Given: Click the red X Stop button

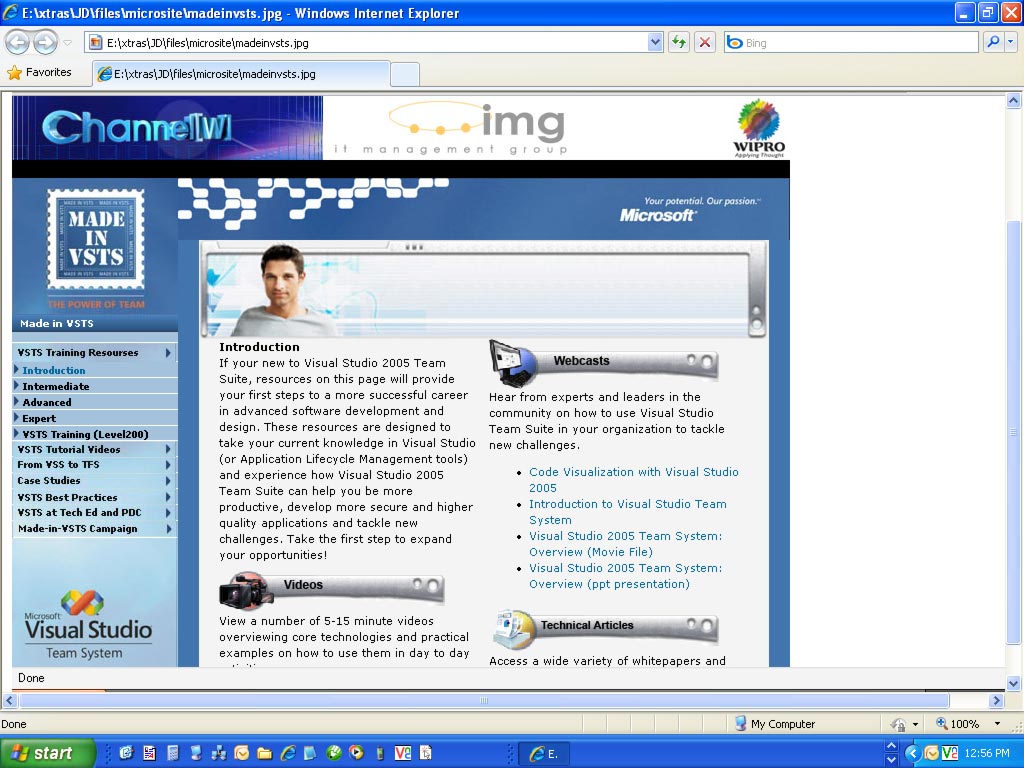Looking at the screenshot, I should coord(705,42).
